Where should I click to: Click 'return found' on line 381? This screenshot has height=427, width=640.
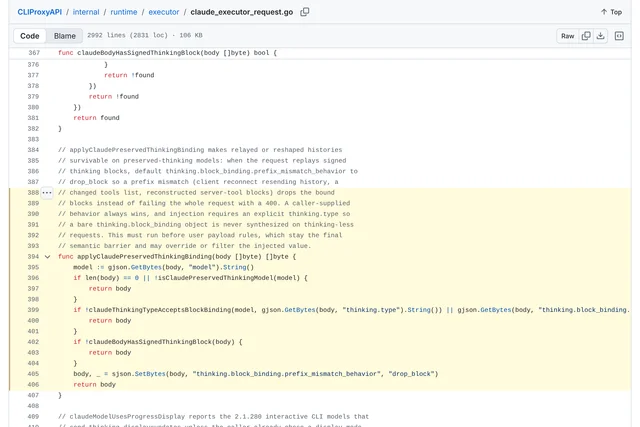(96, 118)
